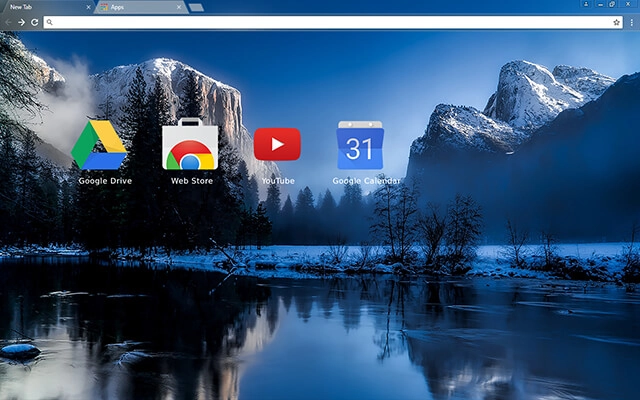Image resolution: width=640 pixels, height=400 pixels.
Task: Go back with the back arrow
Action: [8, 22]
